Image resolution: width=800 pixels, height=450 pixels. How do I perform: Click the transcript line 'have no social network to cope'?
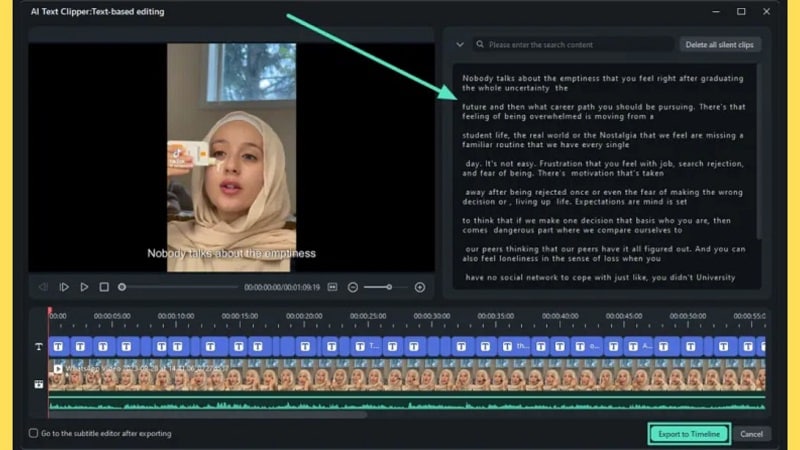[600, 278]
